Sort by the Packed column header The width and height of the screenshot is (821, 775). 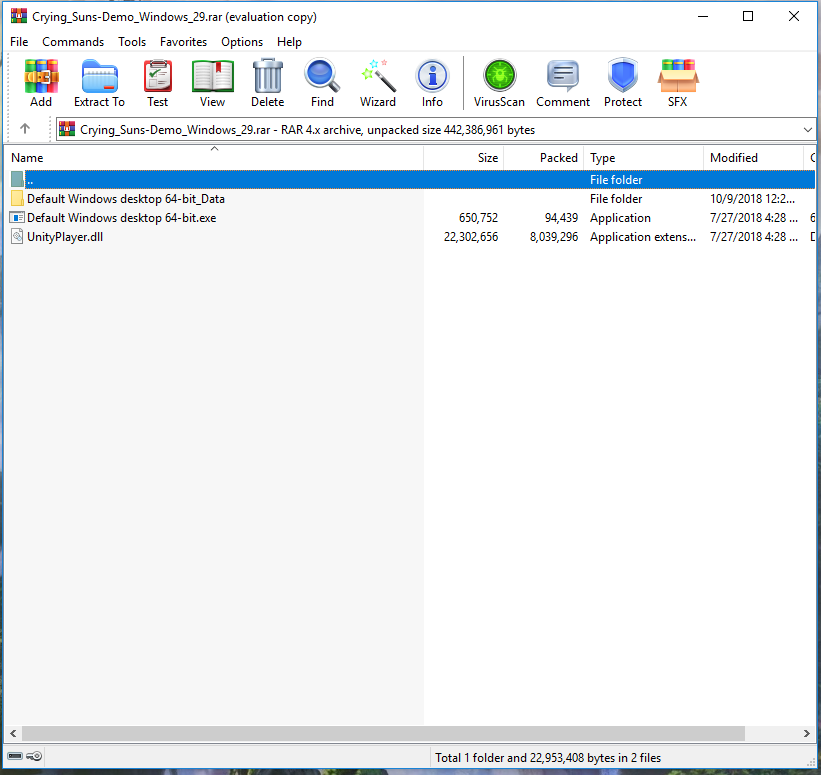point(543,158)
